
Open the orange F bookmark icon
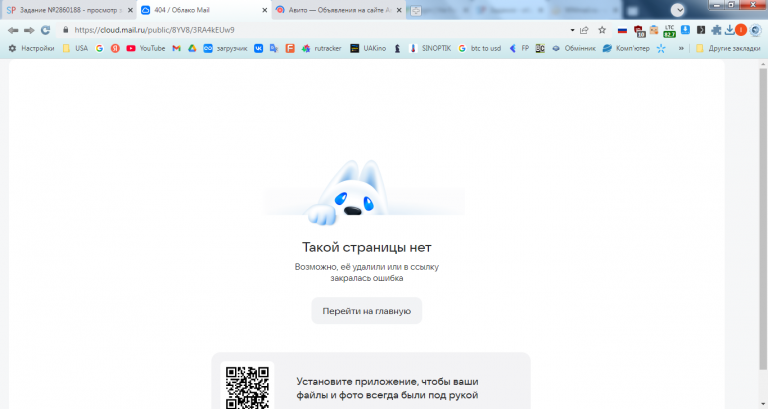[x=290, y=48]
